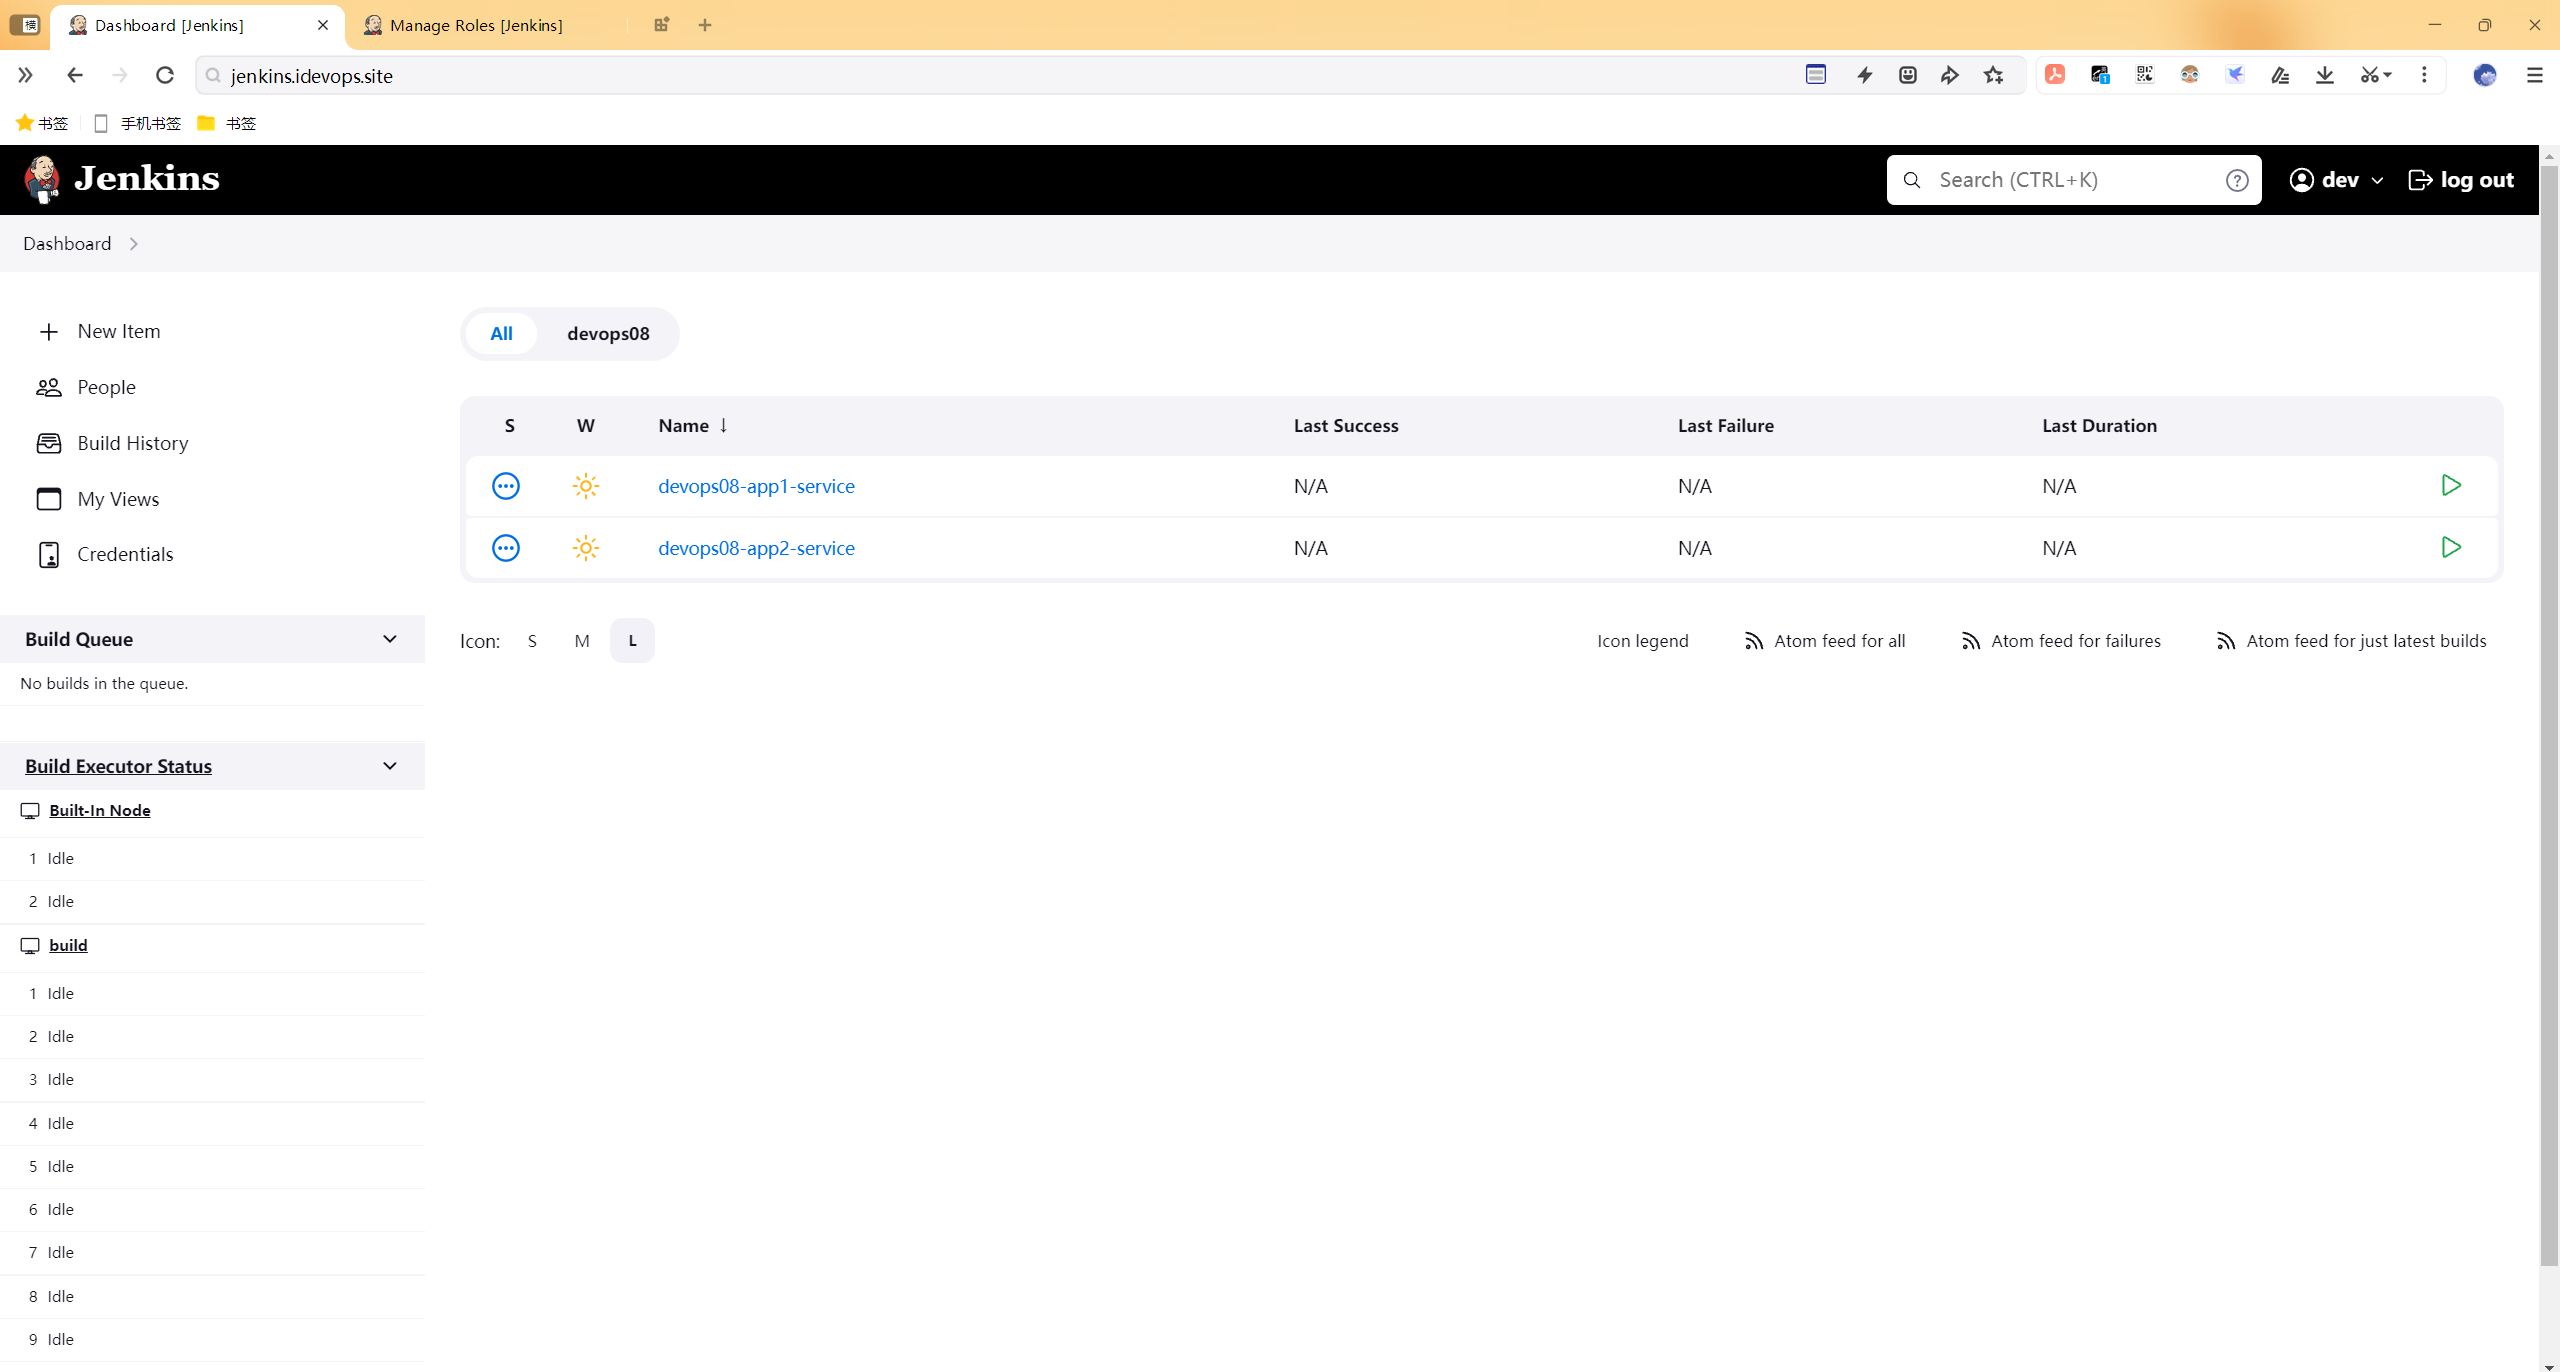2560x1372 pixels.
Task: Open the devops08-app2-service job
Action: (x=756, y=548)
